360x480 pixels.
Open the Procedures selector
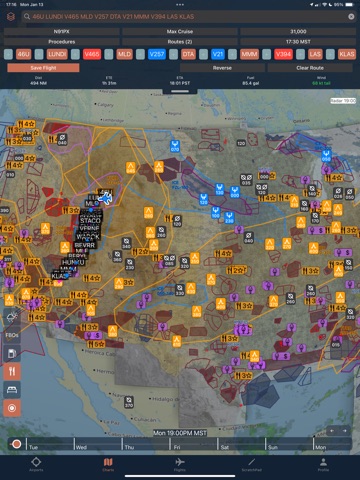click(x=62, y=42)
